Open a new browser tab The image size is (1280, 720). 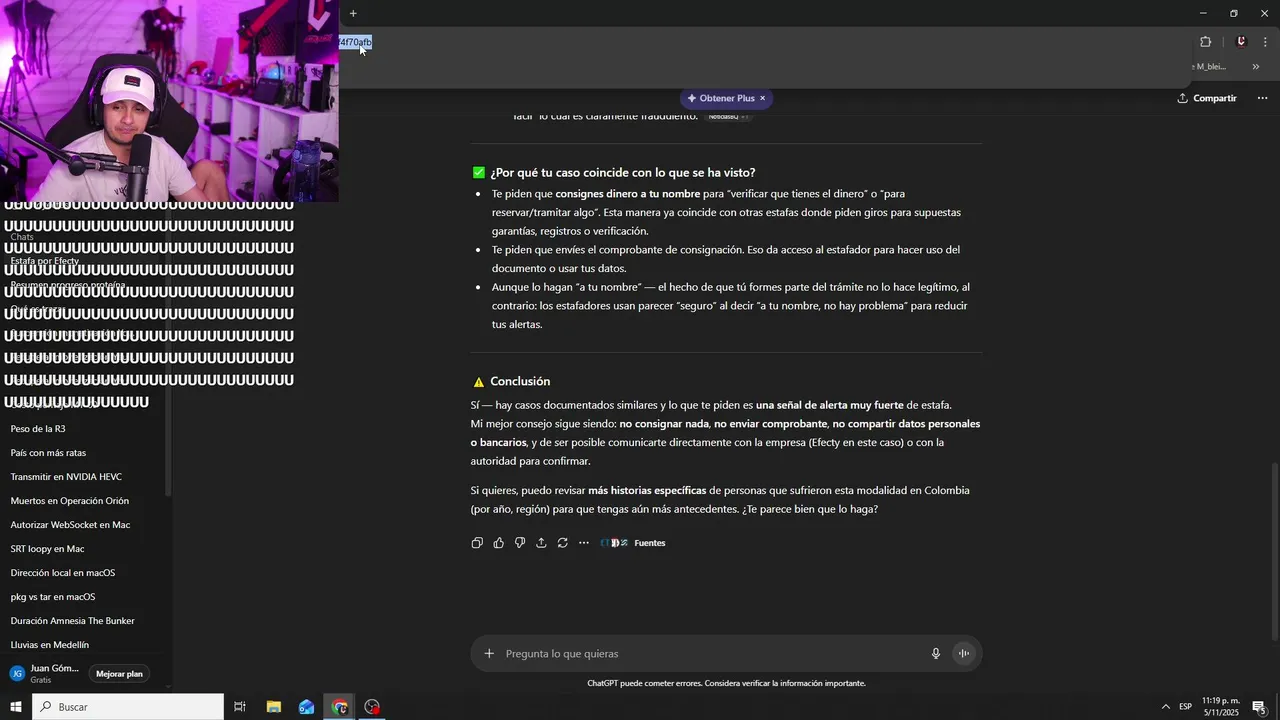[x=353, y=13]
